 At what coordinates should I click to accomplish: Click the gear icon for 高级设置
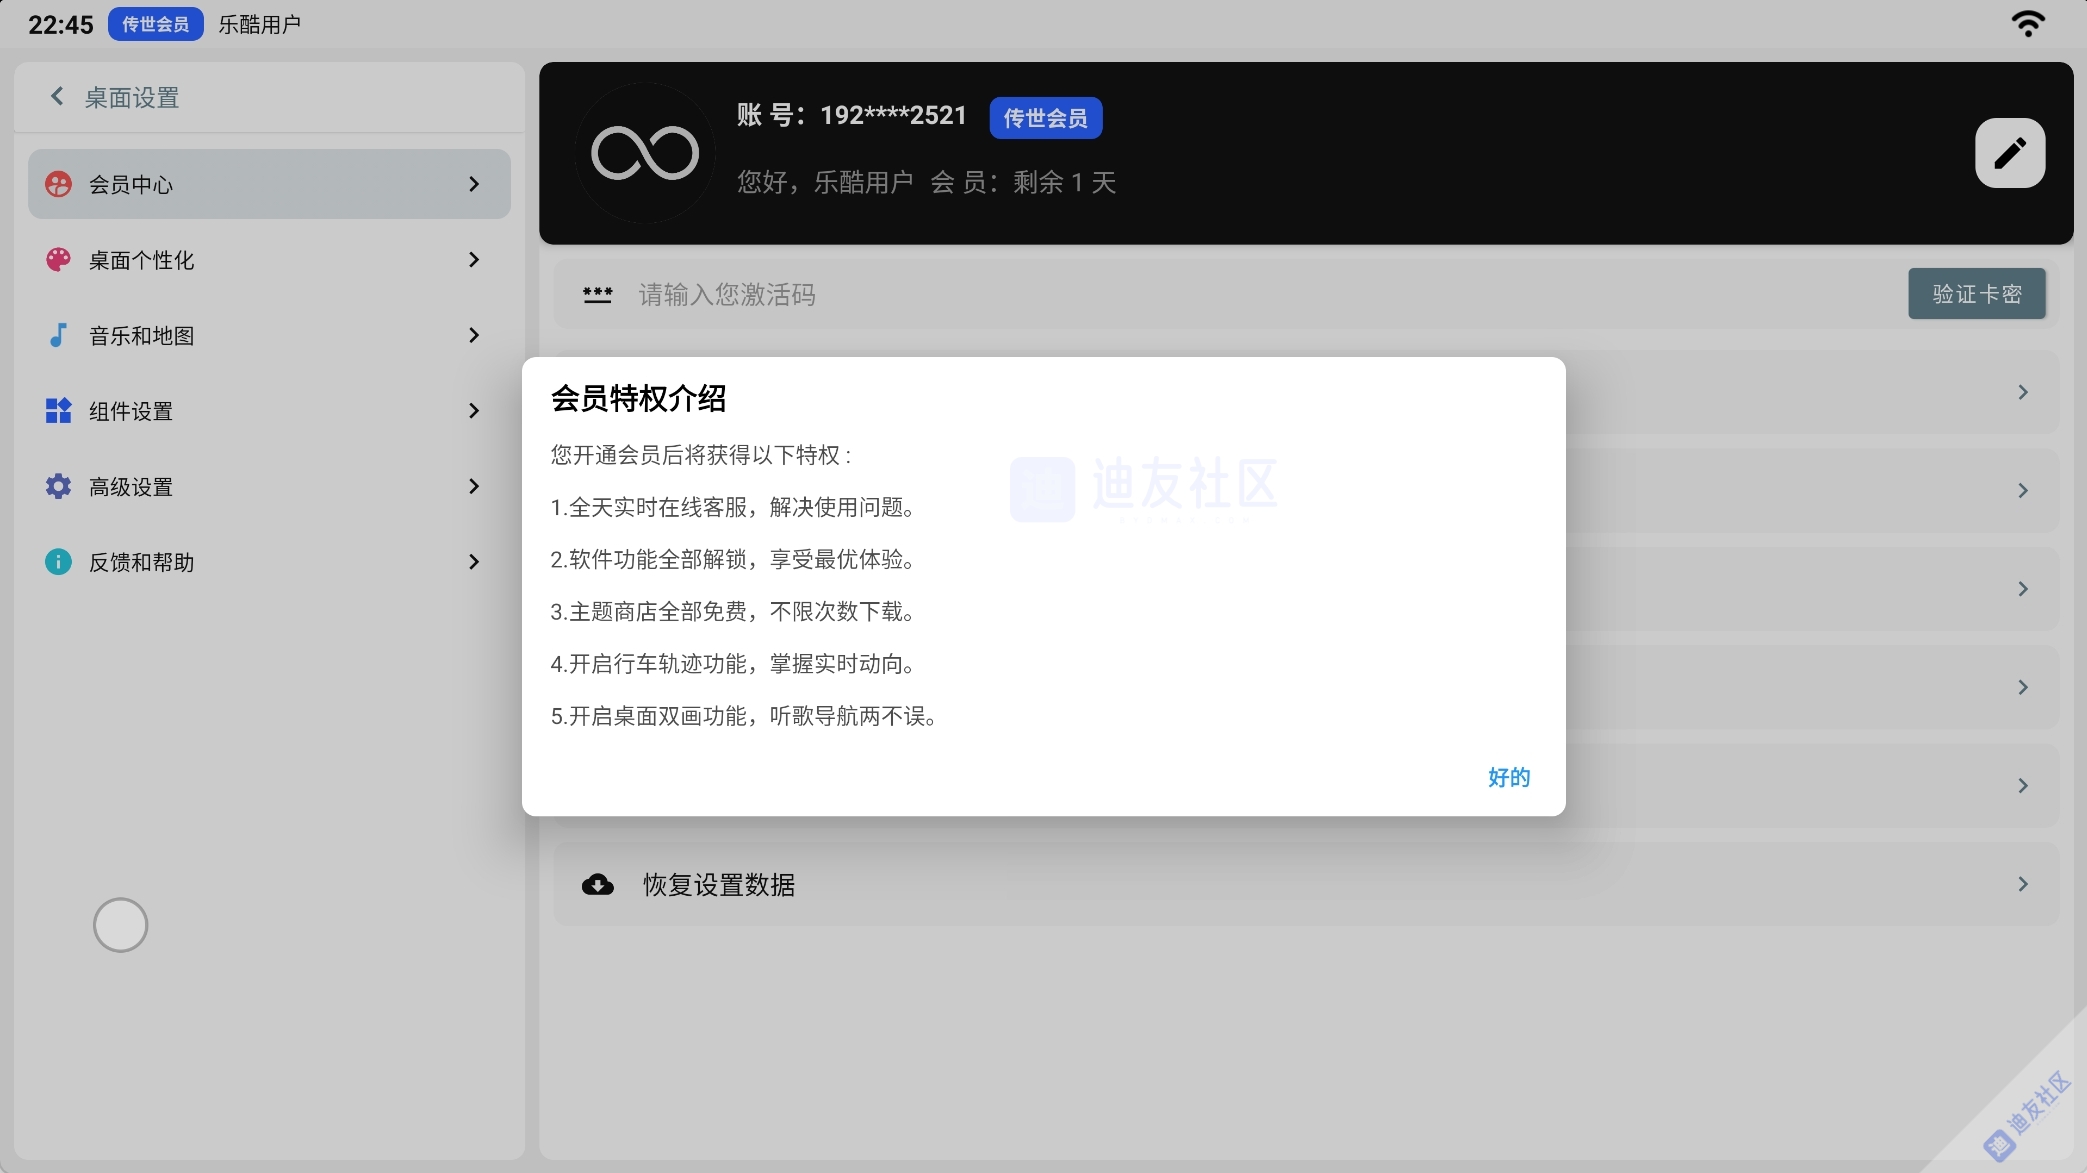(58, 486)
